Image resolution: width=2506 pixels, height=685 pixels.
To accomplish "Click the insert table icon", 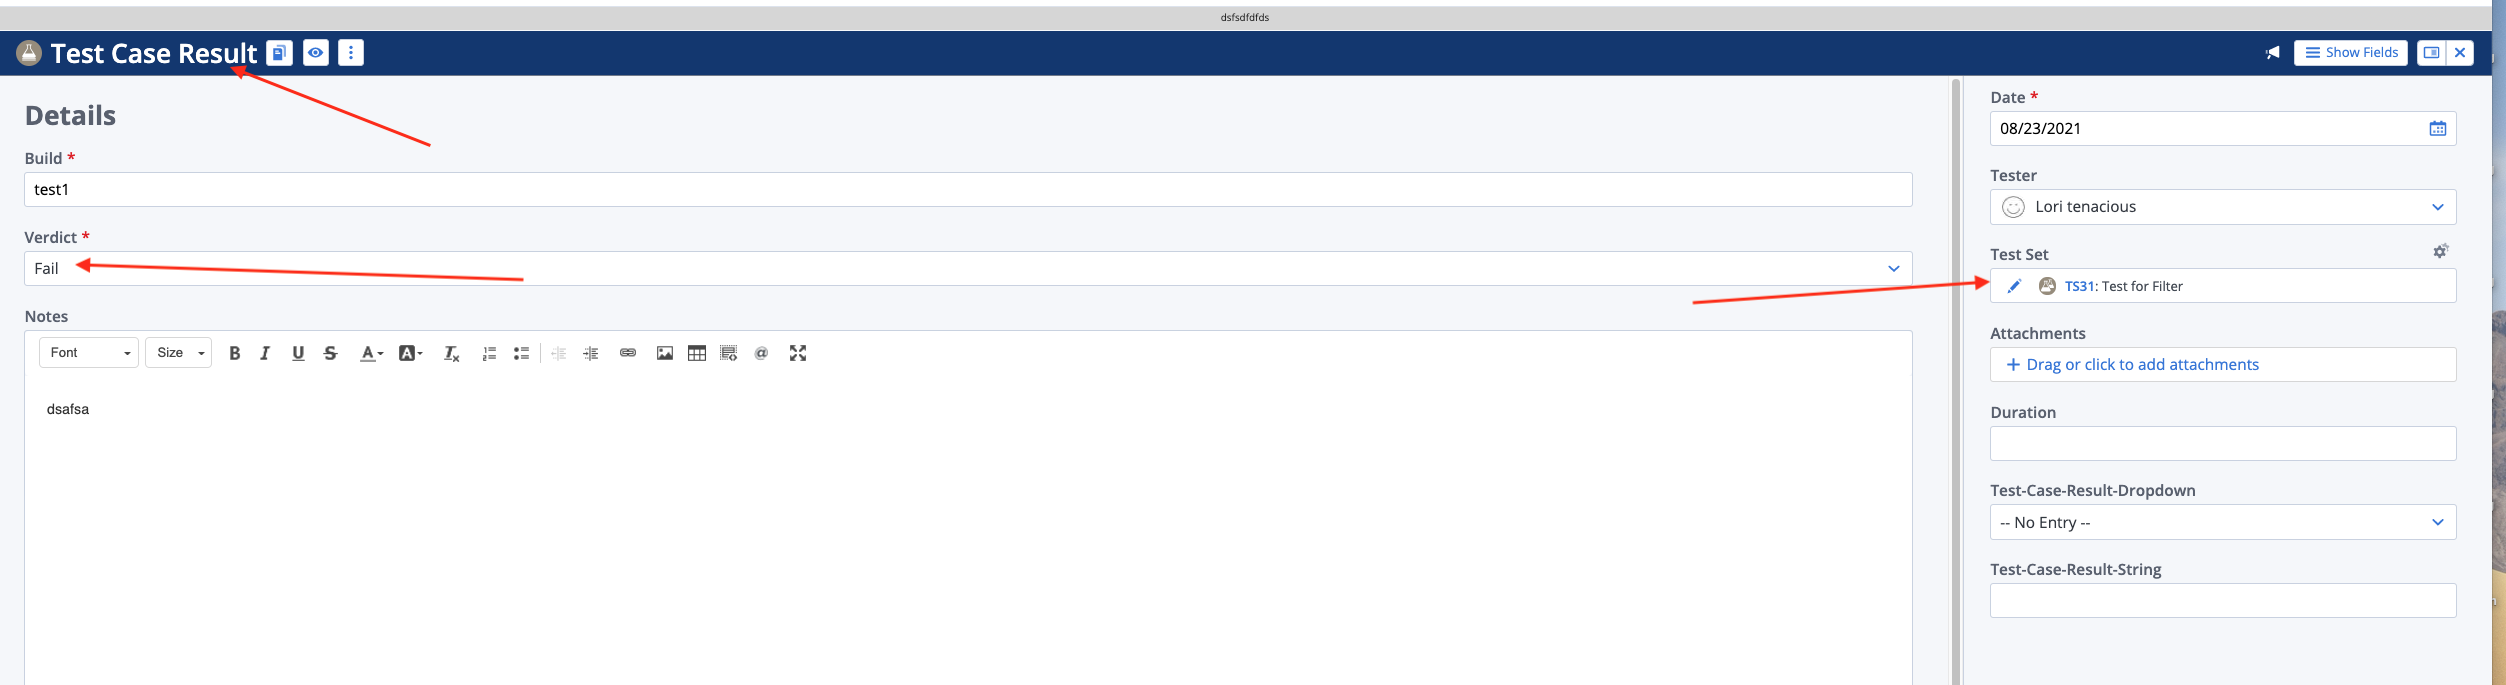I will click(x=697, y=353).
